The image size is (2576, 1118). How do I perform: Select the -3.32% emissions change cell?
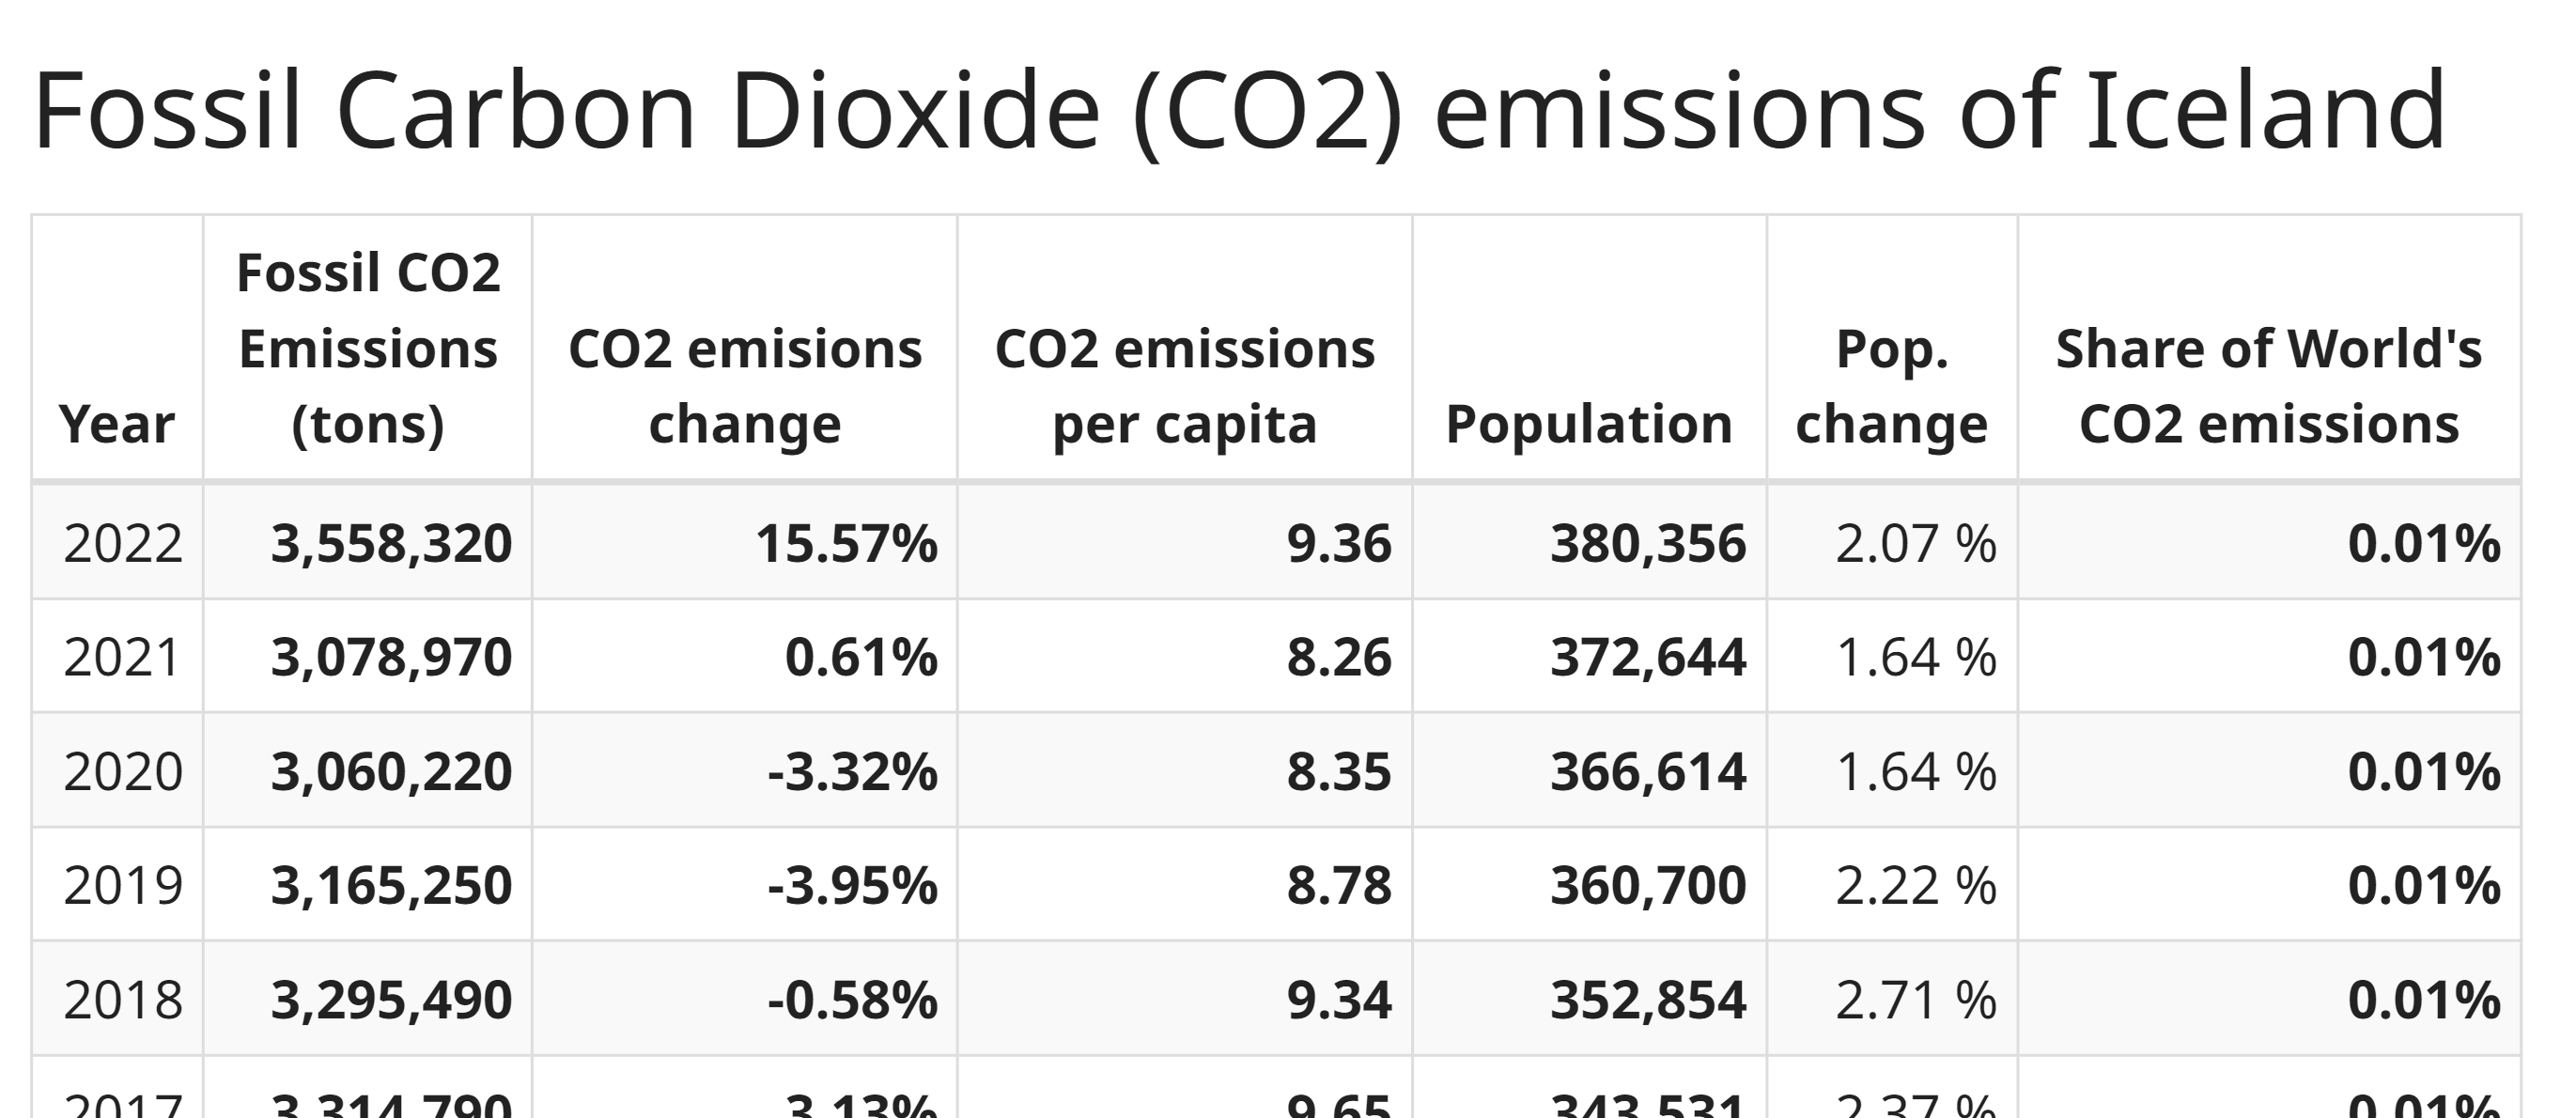click(852, 772)
